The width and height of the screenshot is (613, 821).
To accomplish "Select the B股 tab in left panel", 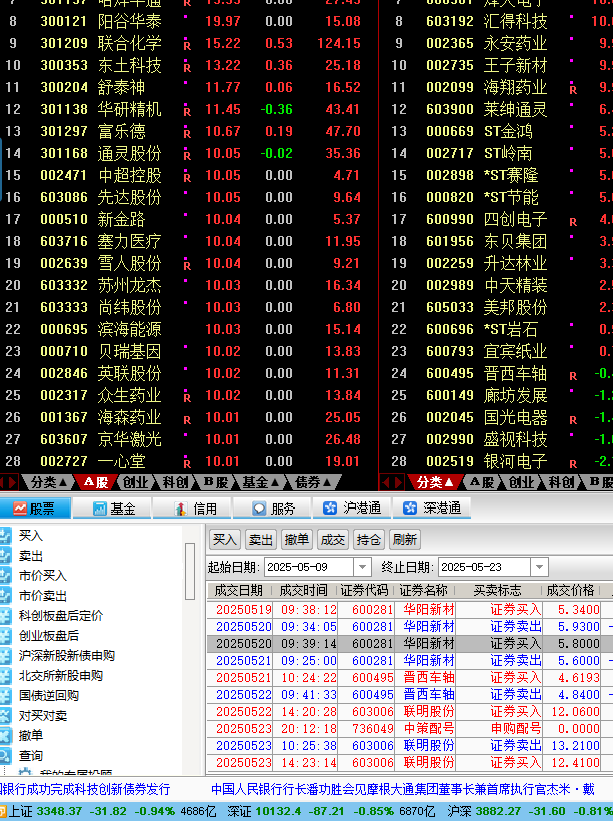I will click(x=215, y=482).
